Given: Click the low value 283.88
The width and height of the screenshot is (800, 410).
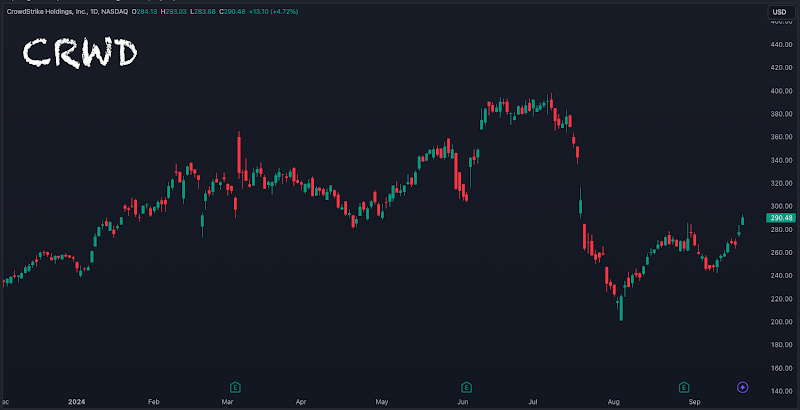Looking at the screenshot, I should (205, 12).
